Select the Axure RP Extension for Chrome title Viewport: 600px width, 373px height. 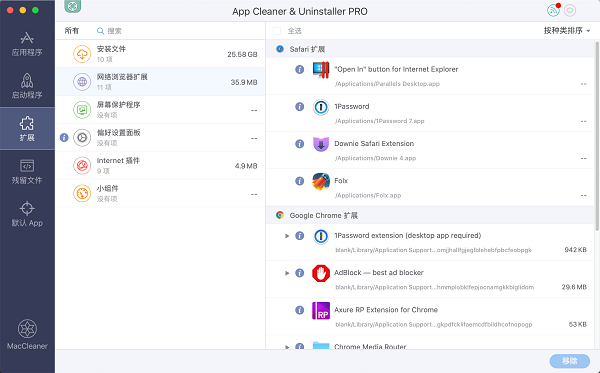coord(386,310)
